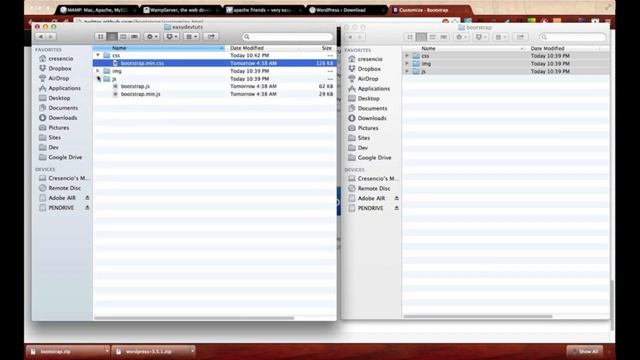Switch easydevtuts window to list view
640x360 pixels.
coord(112,37)
